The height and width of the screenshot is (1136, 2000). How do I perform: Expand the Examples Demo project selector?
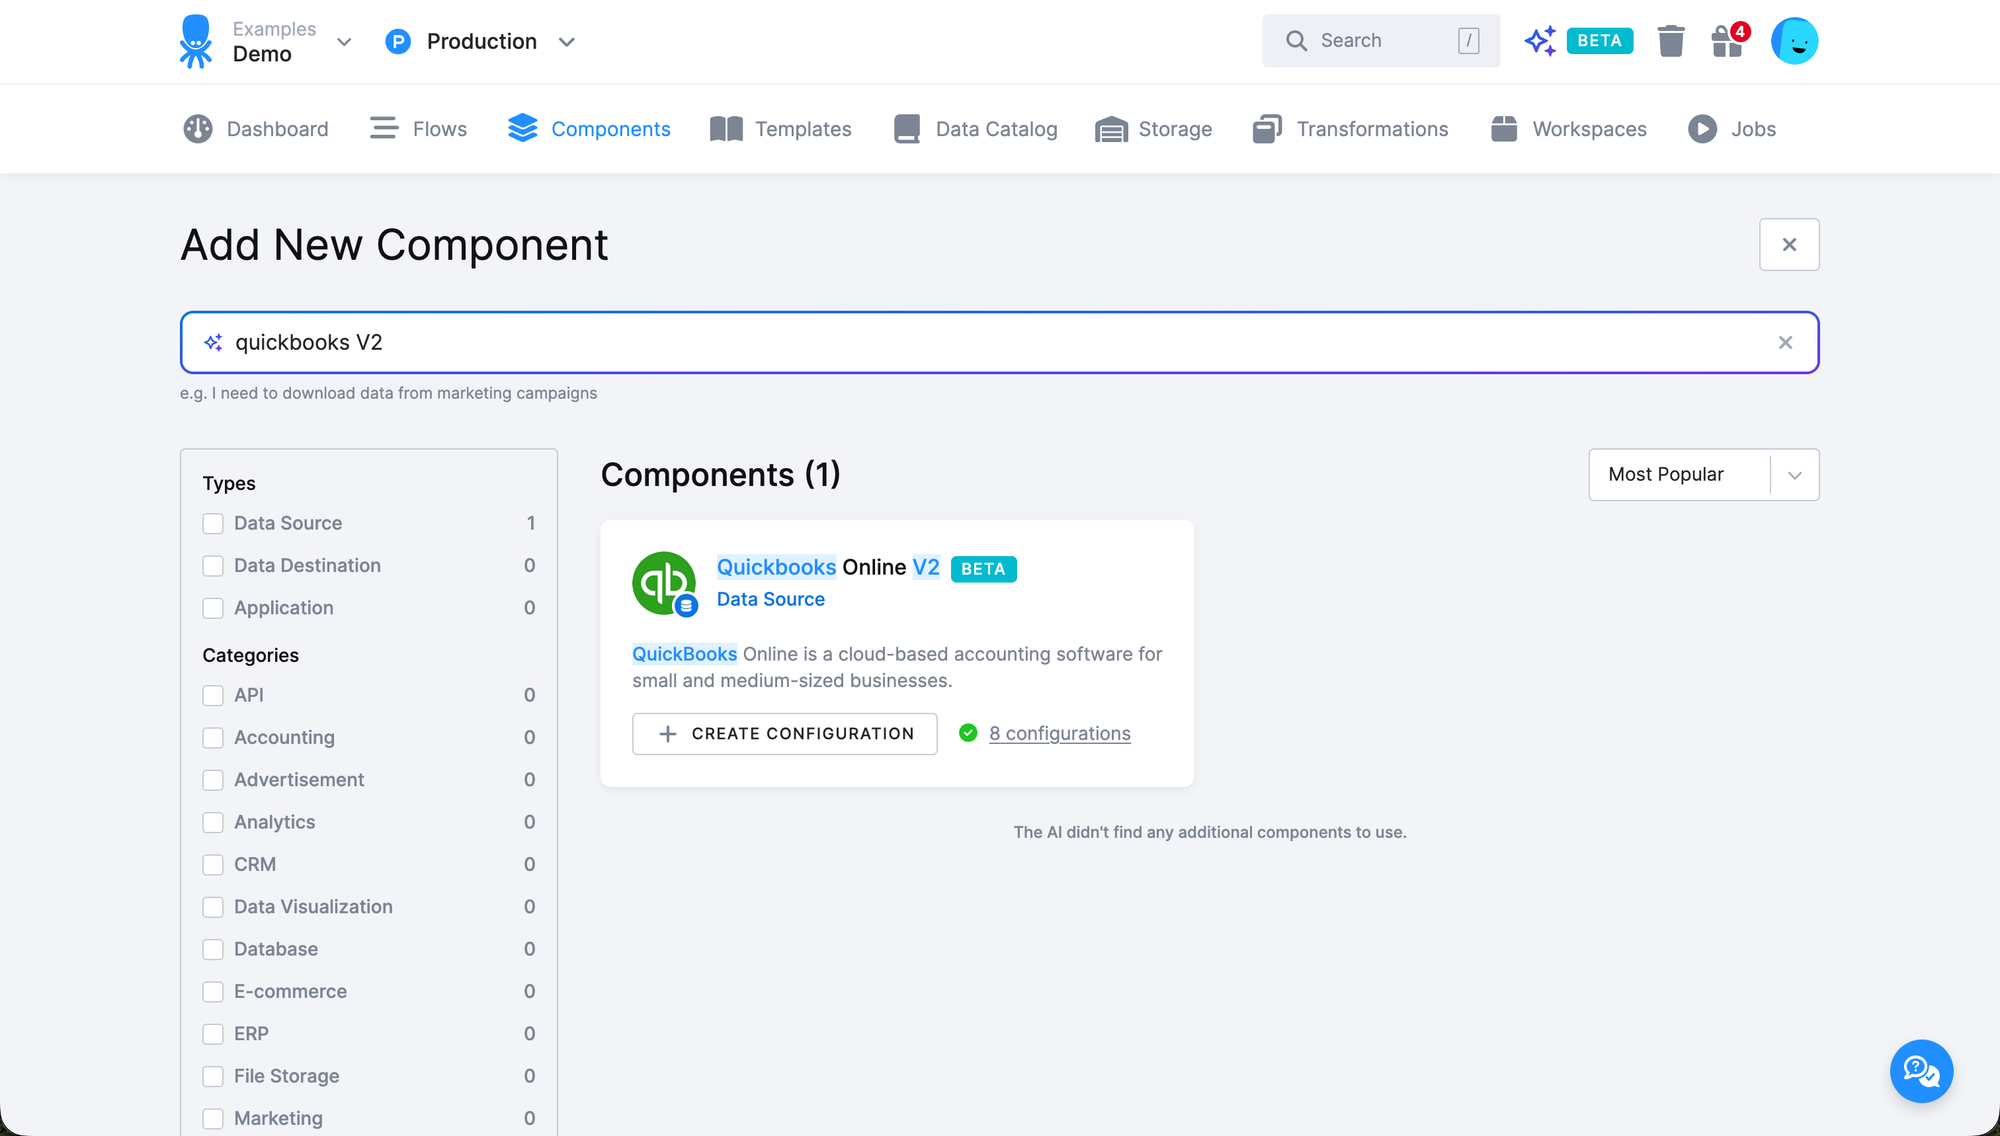pos(343,42)
